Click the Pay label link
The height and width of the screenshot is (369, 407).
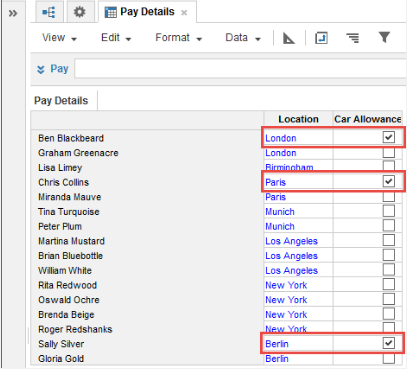59,69
